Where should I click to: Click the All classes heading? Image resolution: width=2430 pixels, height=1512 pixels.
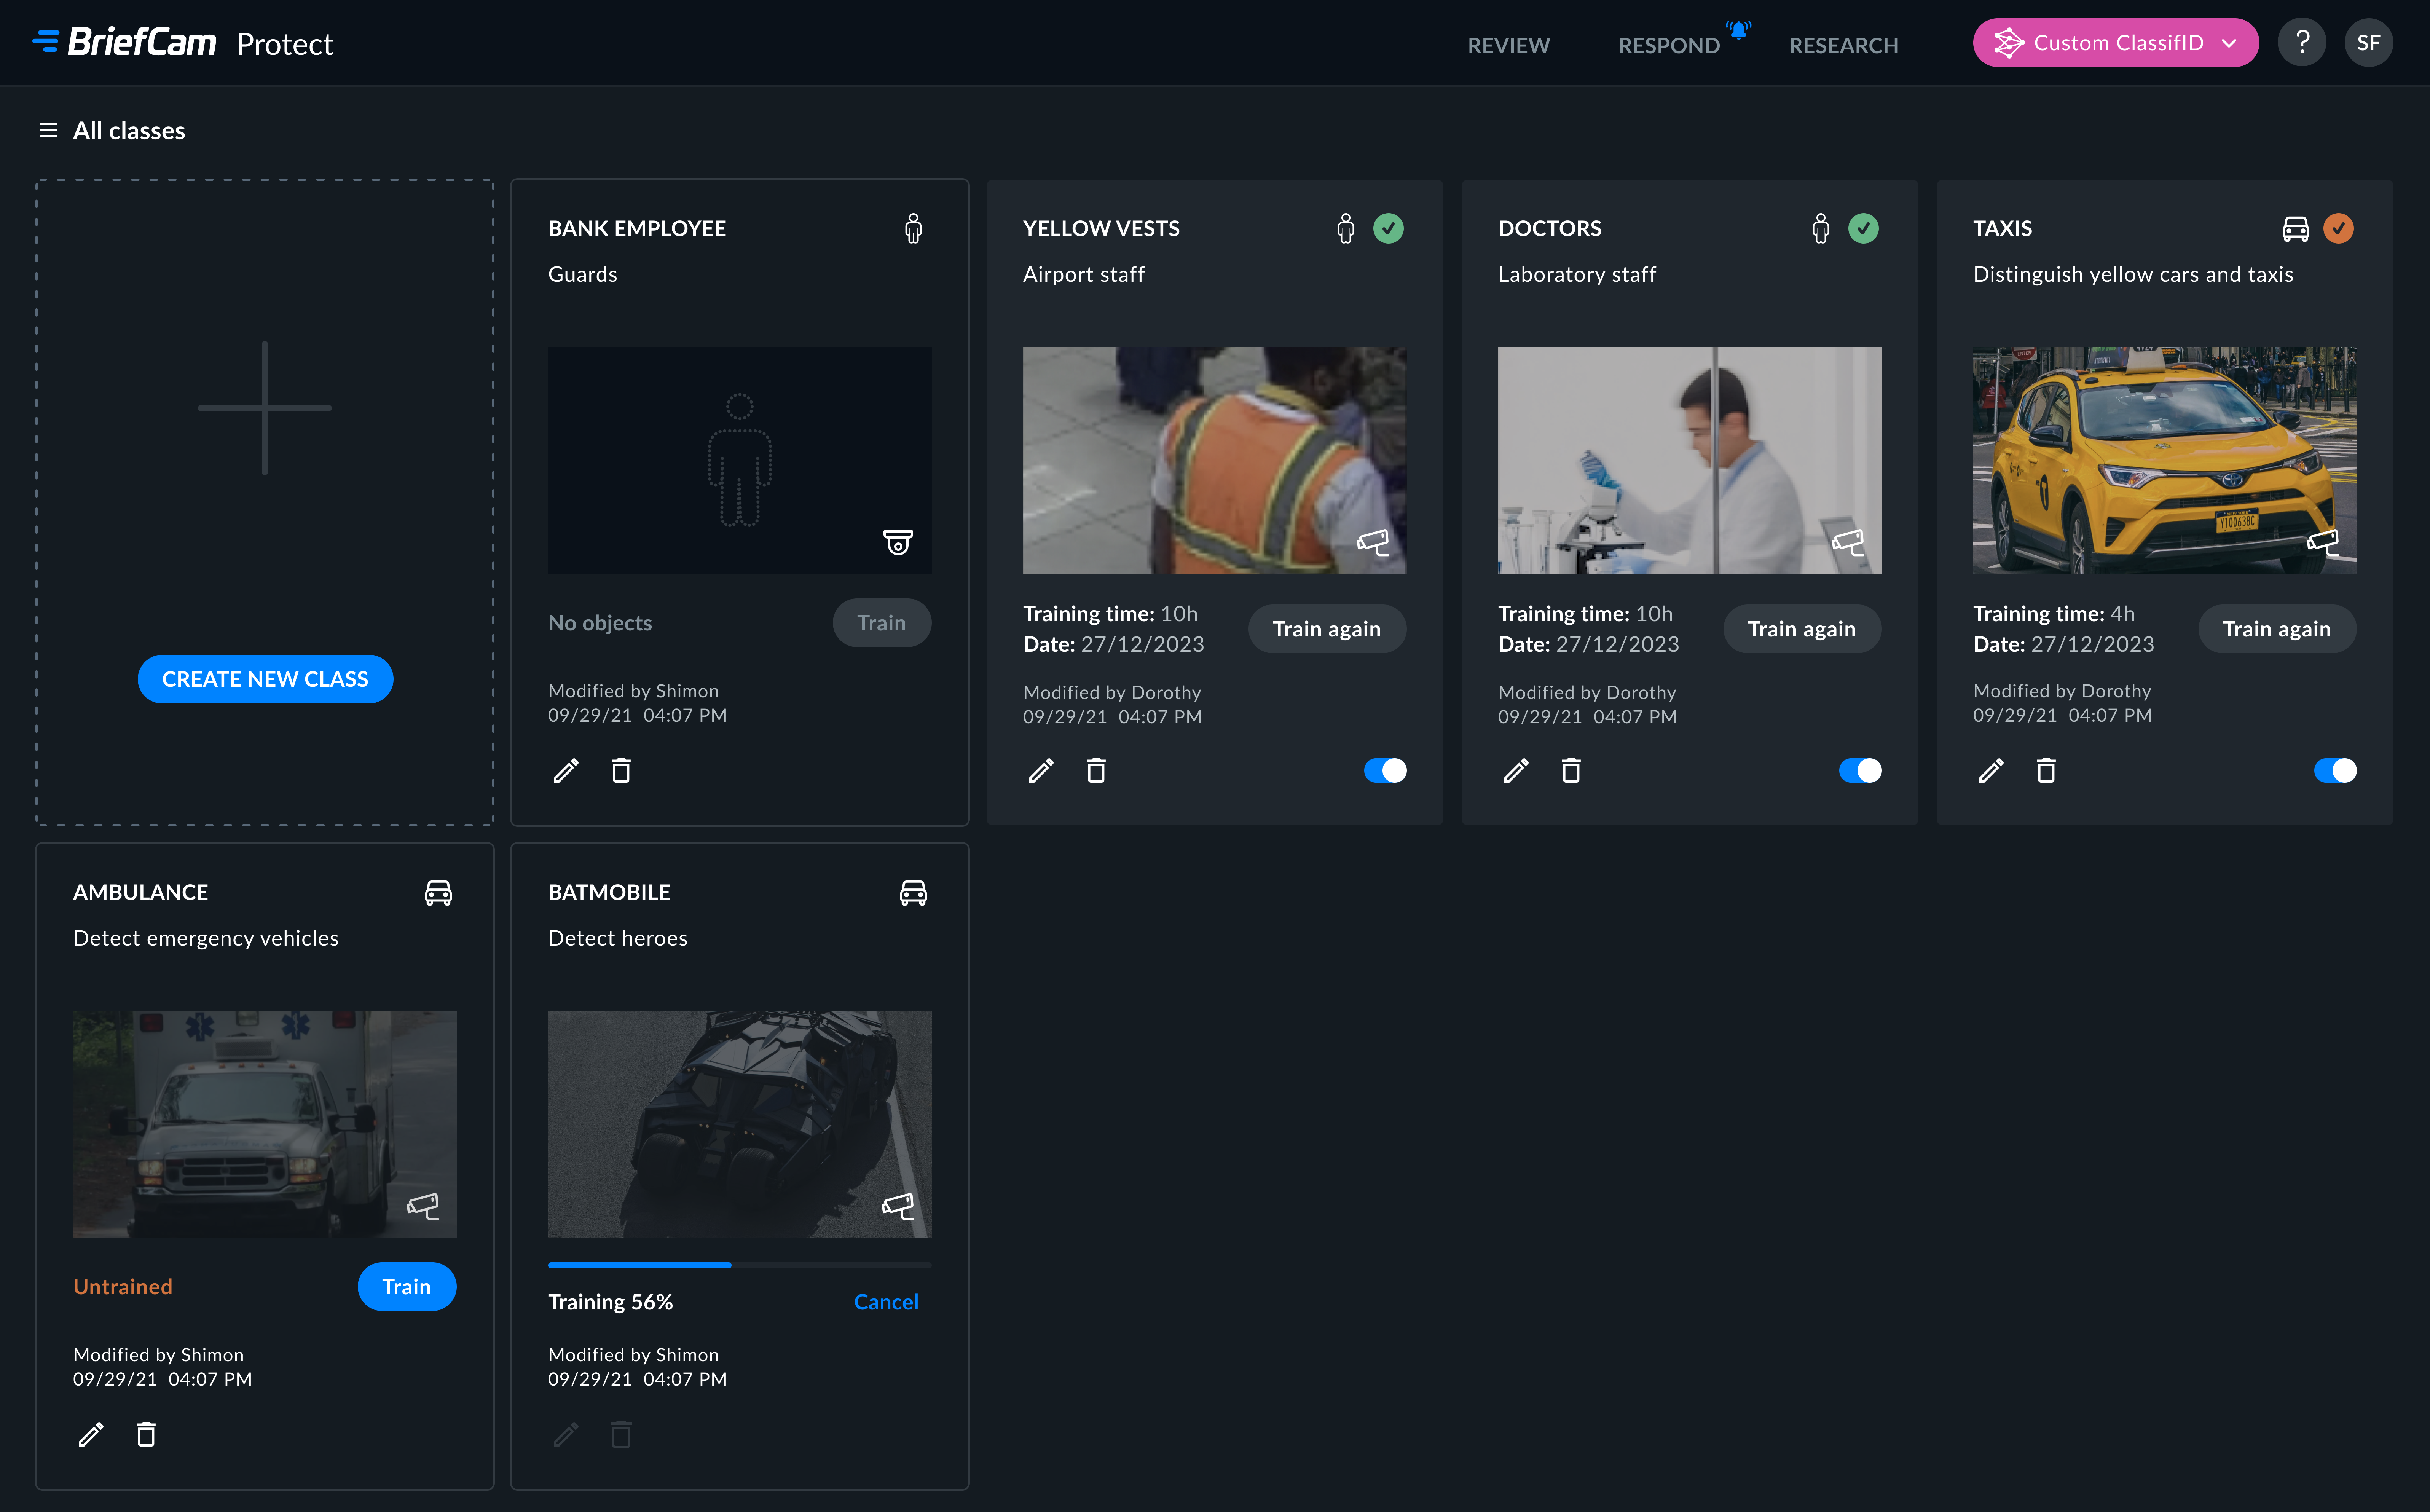pos(129,131)
